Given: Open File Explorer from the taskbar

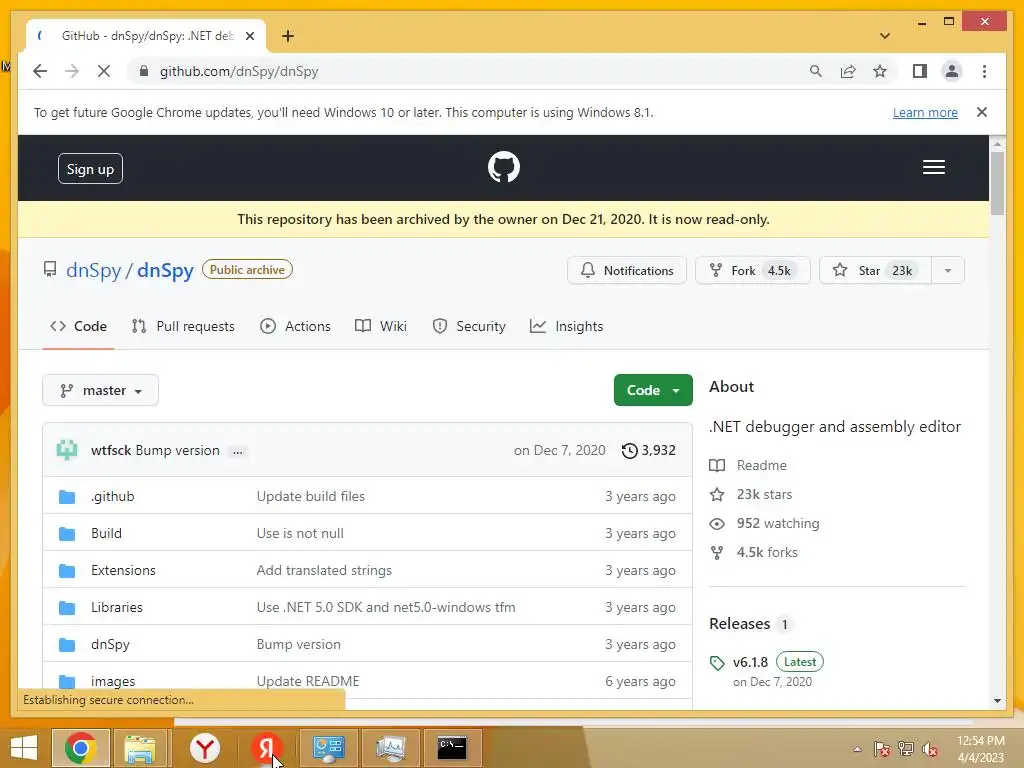Looking at the screenshot, I should pyautogui.click(x=141, y=748).
